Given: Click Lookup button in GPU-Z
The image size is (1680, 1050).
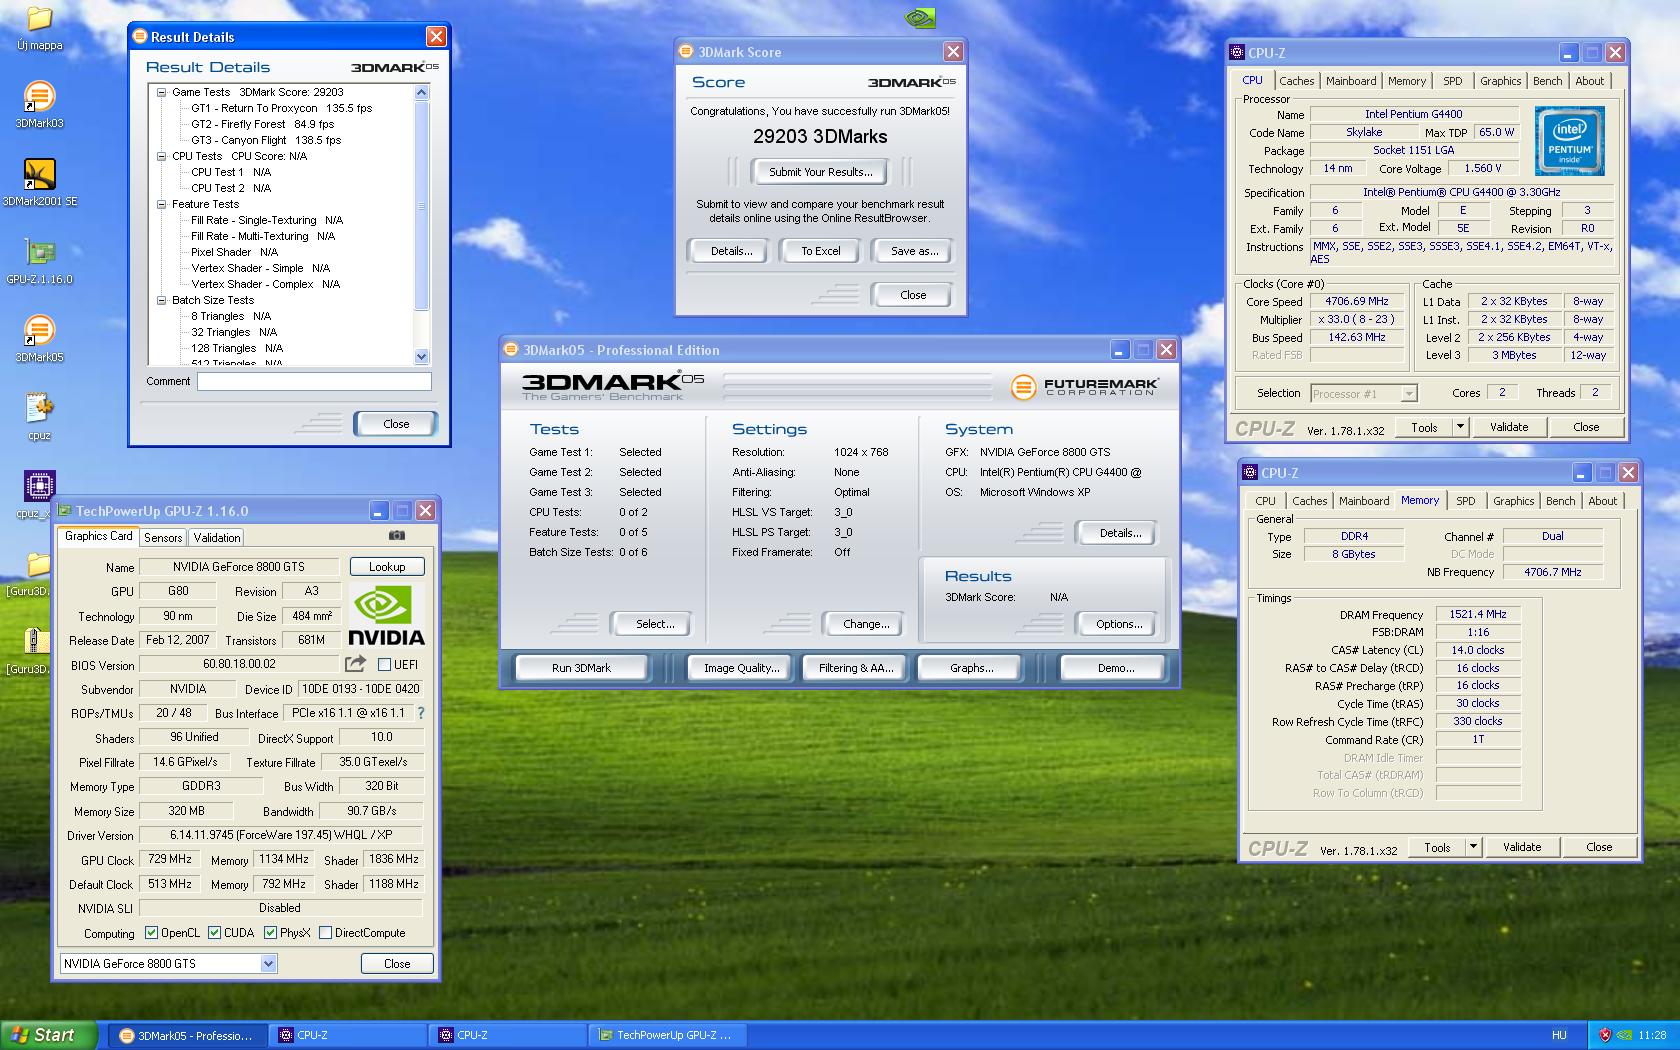Looking at the screenshot, I should [x=387, y=567].
